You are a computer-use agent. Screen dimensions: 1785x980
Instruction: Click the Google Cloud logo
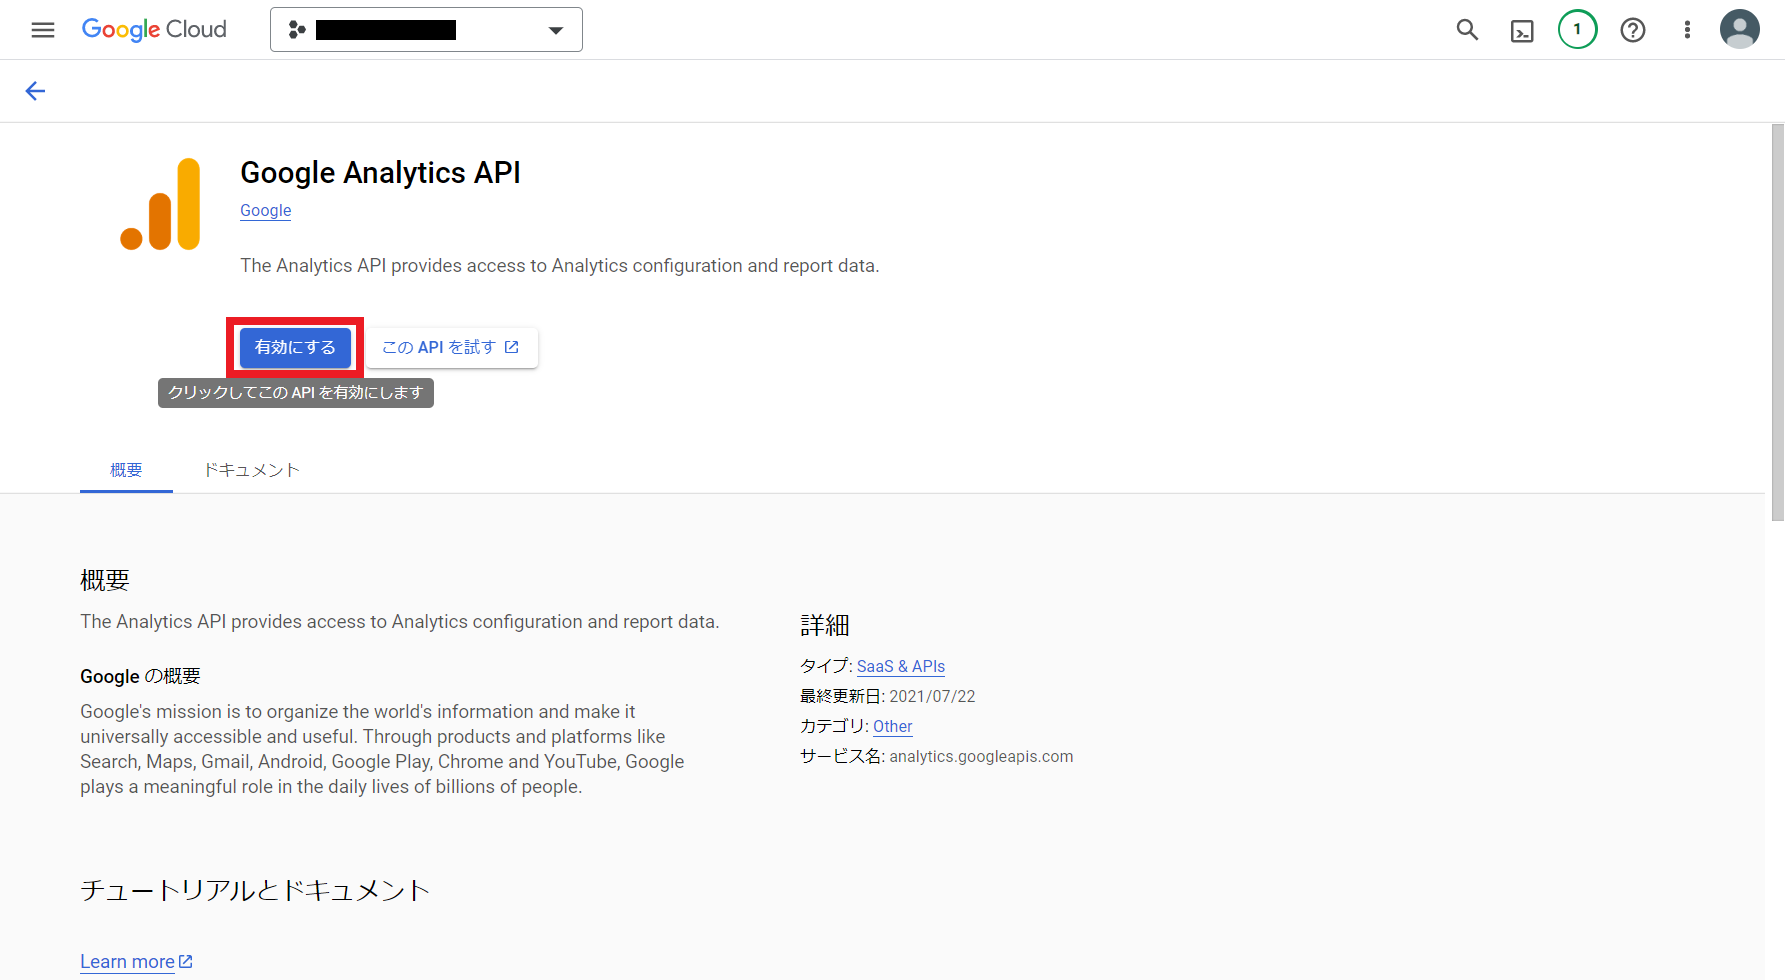[154, 30]
